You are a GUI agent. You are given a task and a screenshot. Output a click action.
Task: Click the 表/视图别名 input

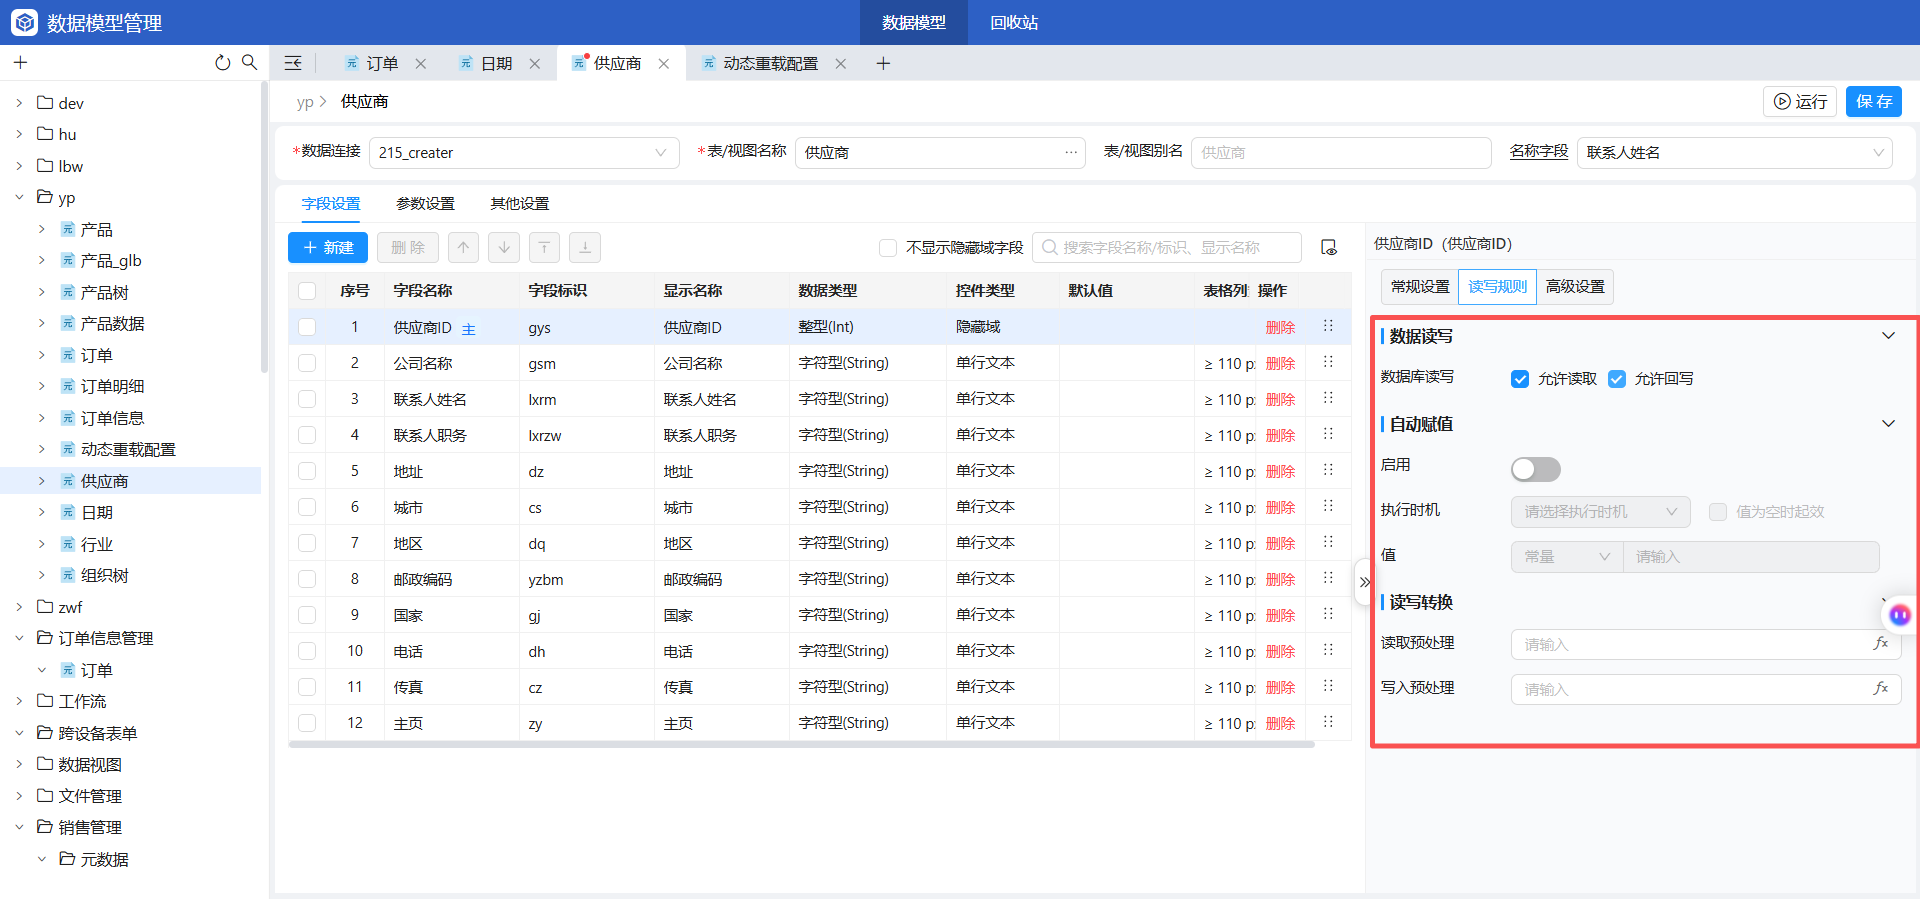1341,153
